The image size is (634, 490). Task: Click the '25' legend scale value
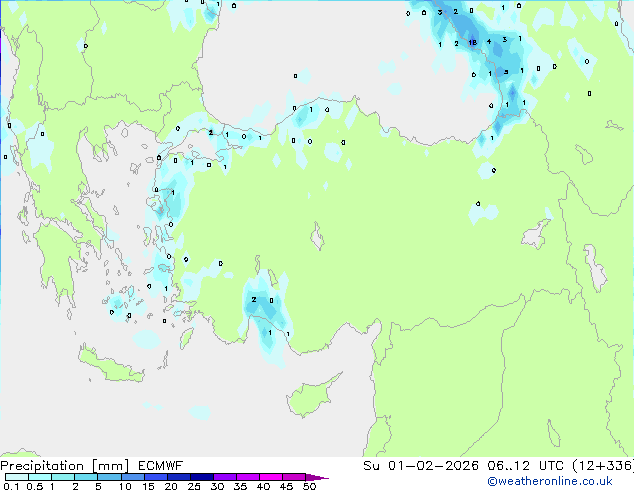[194, 486]
